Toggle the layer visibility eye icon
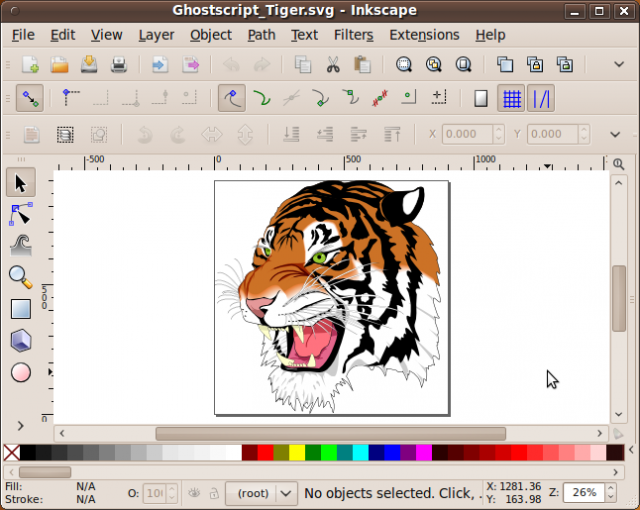Viewport: 640px width, 510px height. tap(195, 493)
